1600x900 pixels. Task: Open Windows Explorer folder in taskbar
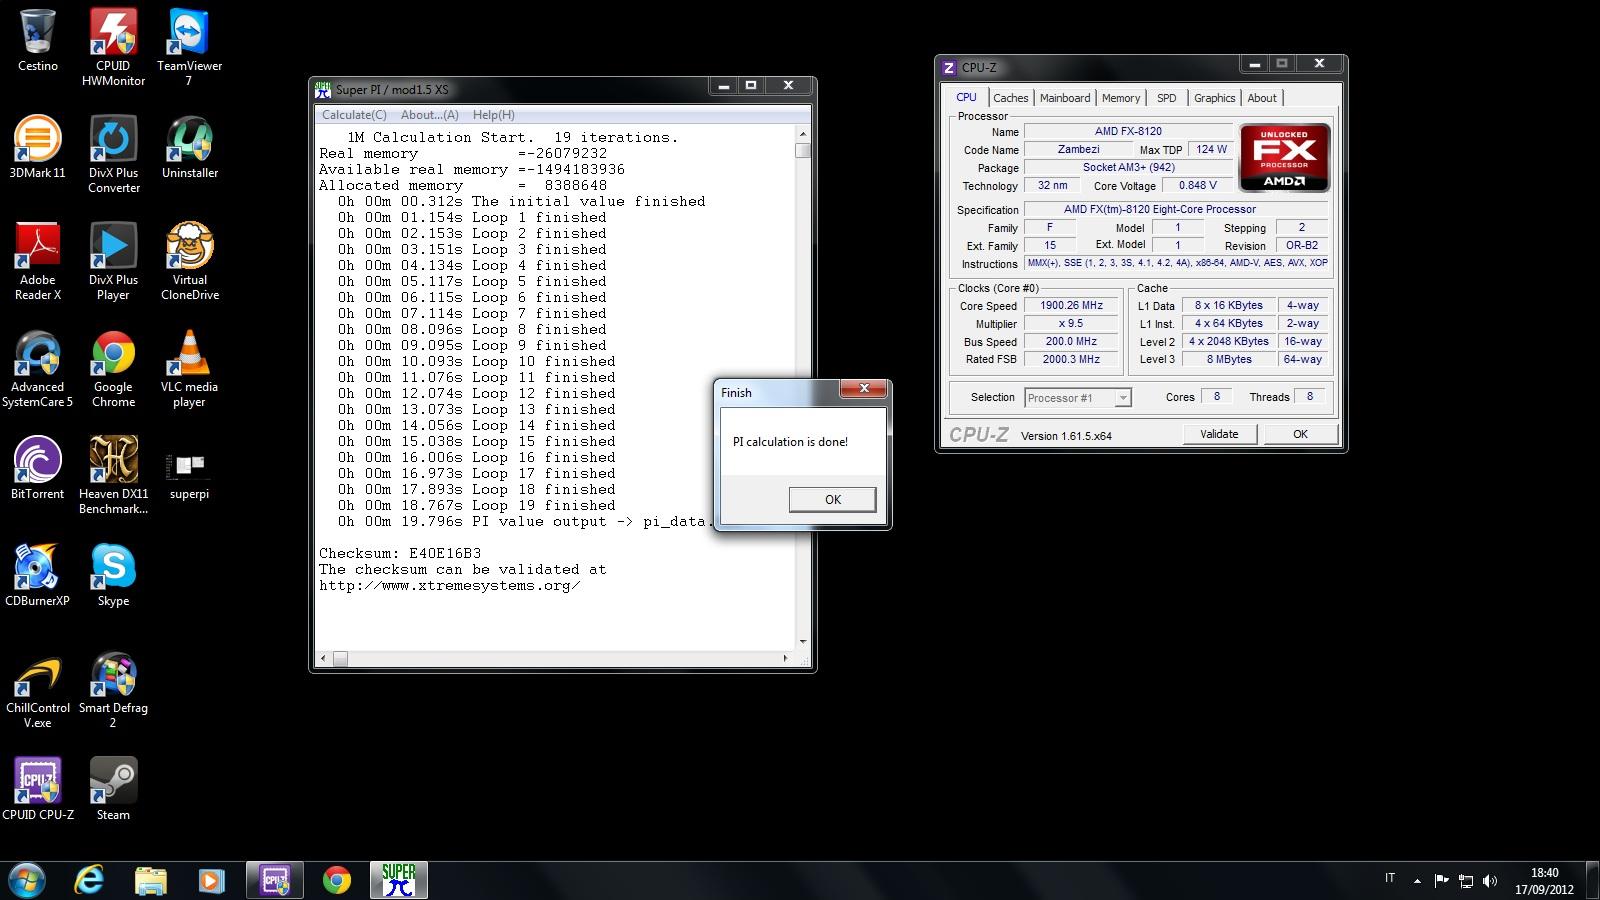(150, 880)
